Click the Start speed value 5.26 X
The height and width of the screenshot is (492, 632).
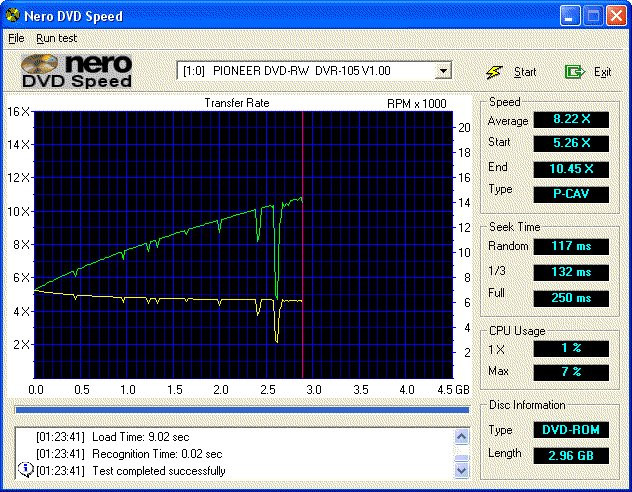pos(571,143)
